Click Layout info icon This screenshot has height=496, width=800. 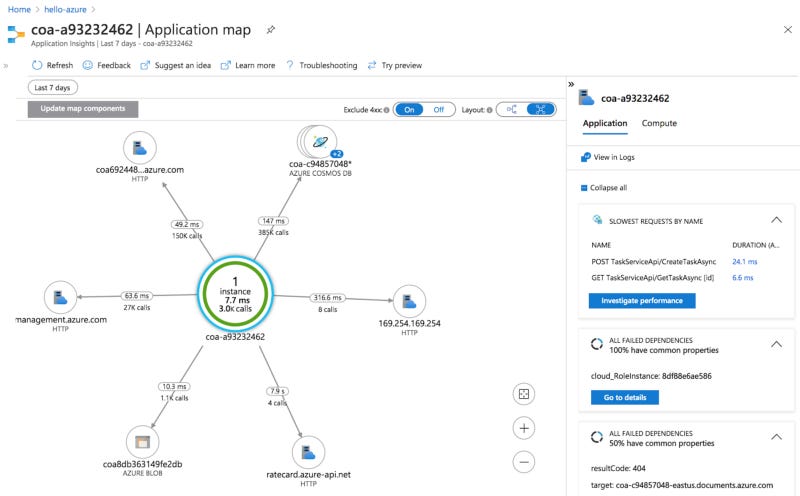489,110
